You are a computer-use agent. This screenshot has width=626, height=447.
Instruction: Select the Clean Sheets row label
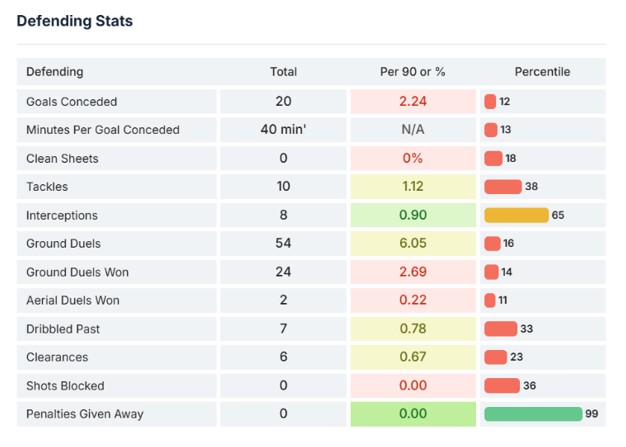(x=62, y=158)
